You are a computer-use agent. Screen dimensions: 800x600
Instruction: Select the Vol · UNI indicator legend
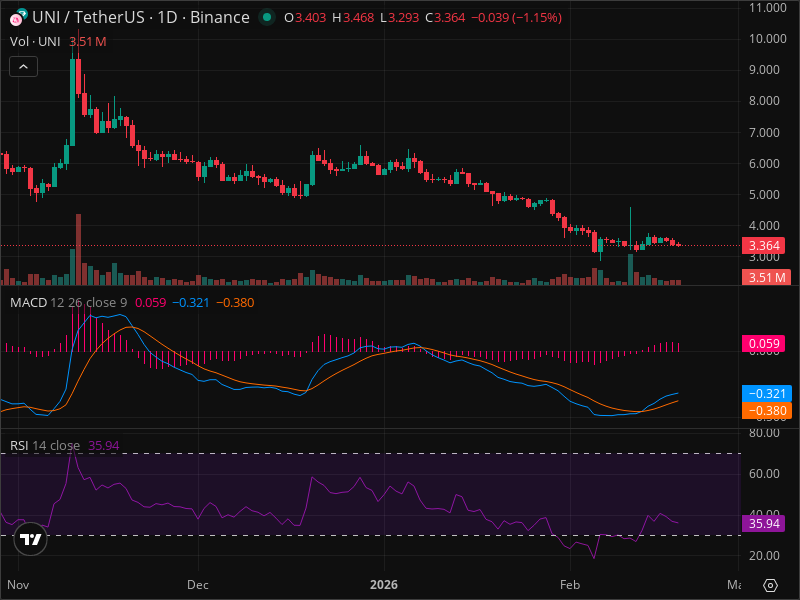pyautogui.click(x=35, y=41)
